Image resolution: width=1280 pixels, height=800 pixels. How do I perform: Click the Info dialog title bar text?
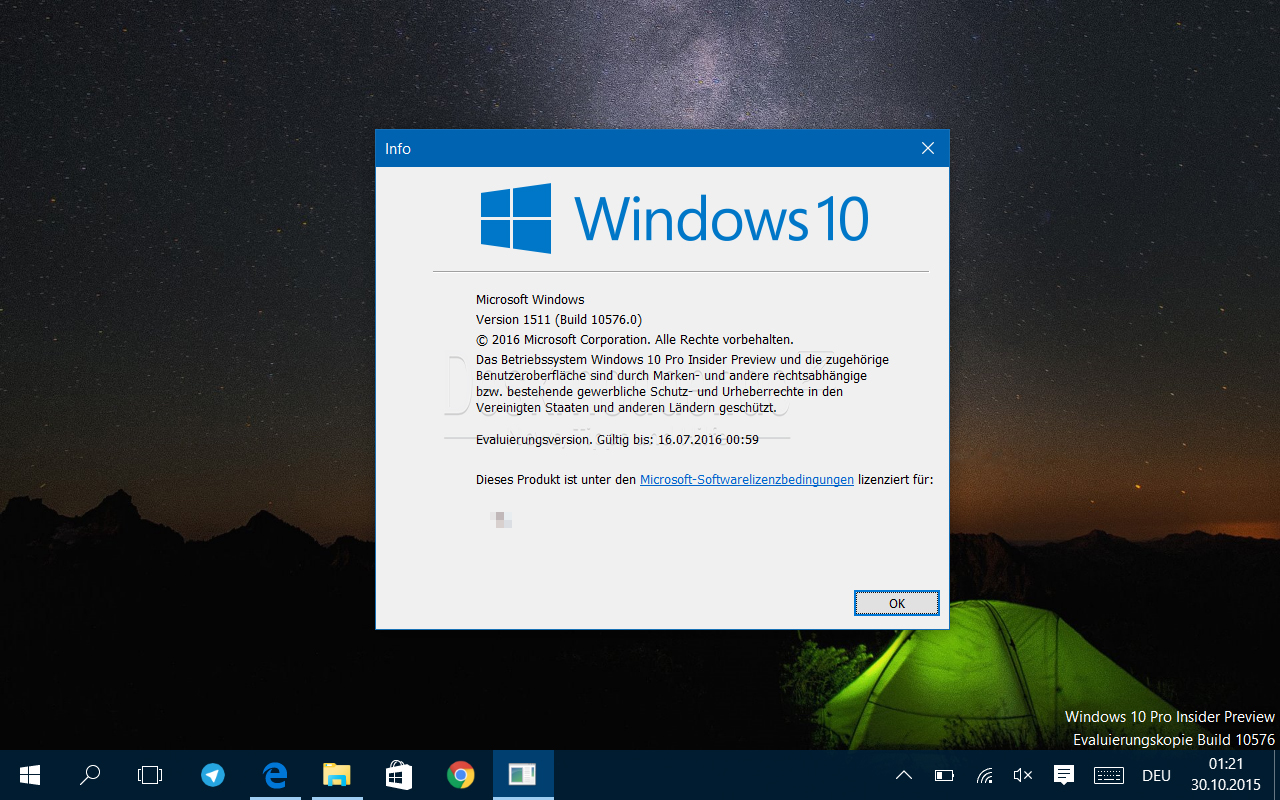click(x=398, y=148)
